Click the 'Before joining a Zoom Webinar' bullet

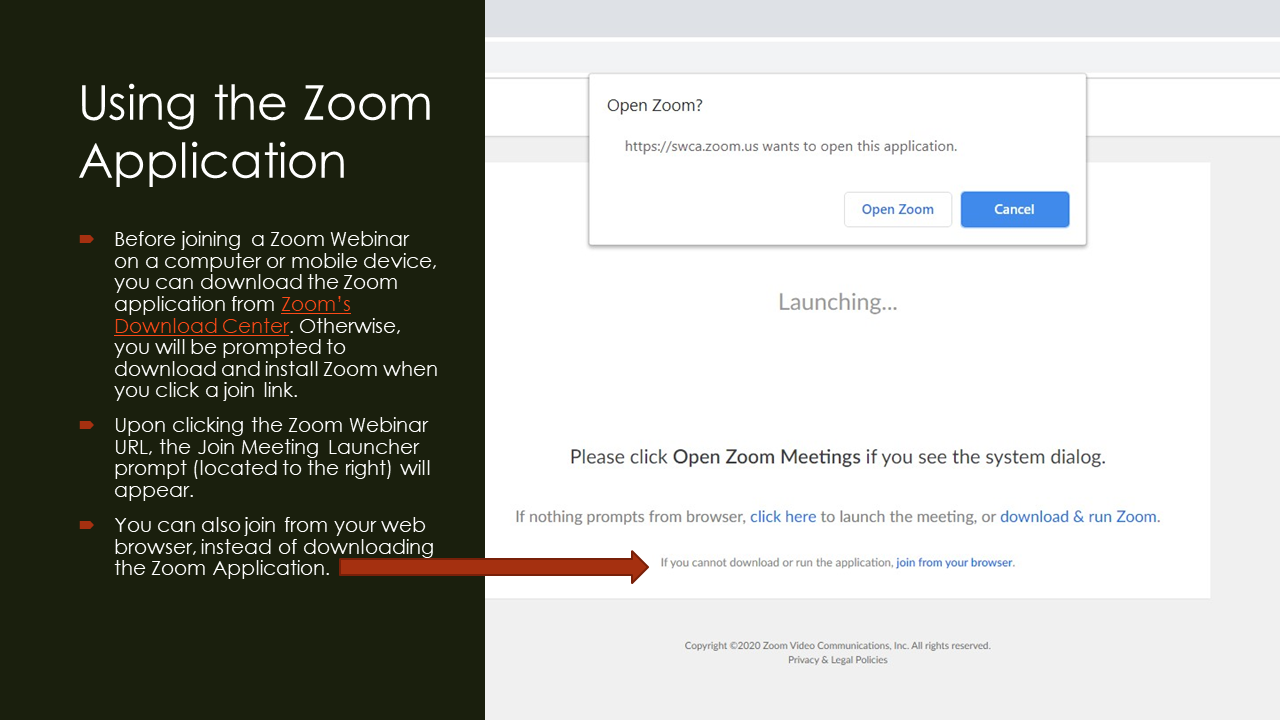coord(275,314)
